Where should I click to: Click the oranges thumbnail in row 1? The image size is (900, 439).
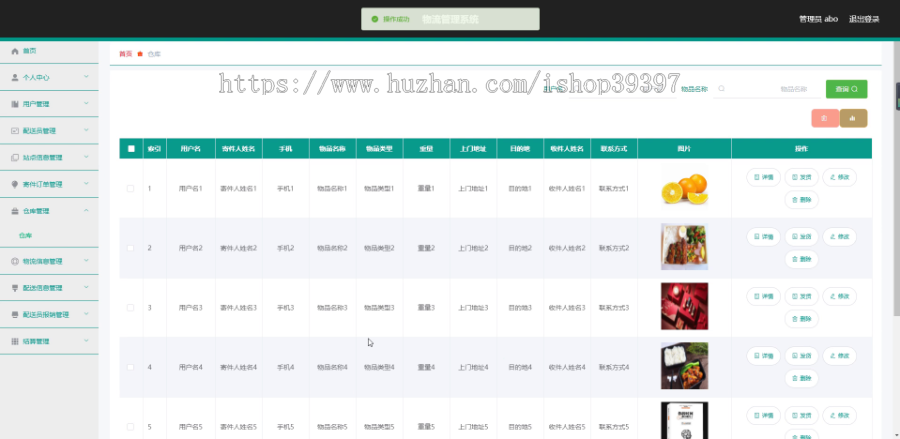point(684,188)
